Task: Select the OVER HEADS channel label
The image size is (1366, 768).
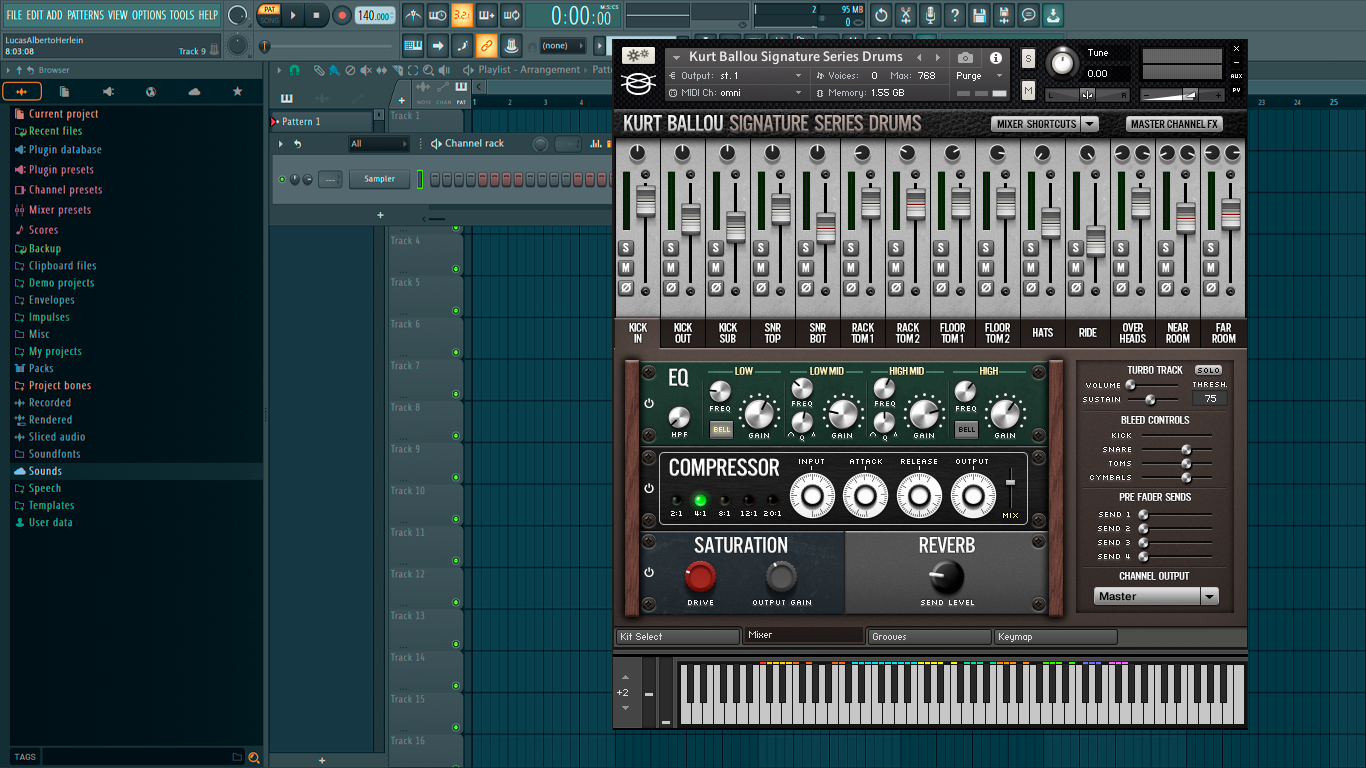Action: pyautogui.click(x=1133, y=333)
